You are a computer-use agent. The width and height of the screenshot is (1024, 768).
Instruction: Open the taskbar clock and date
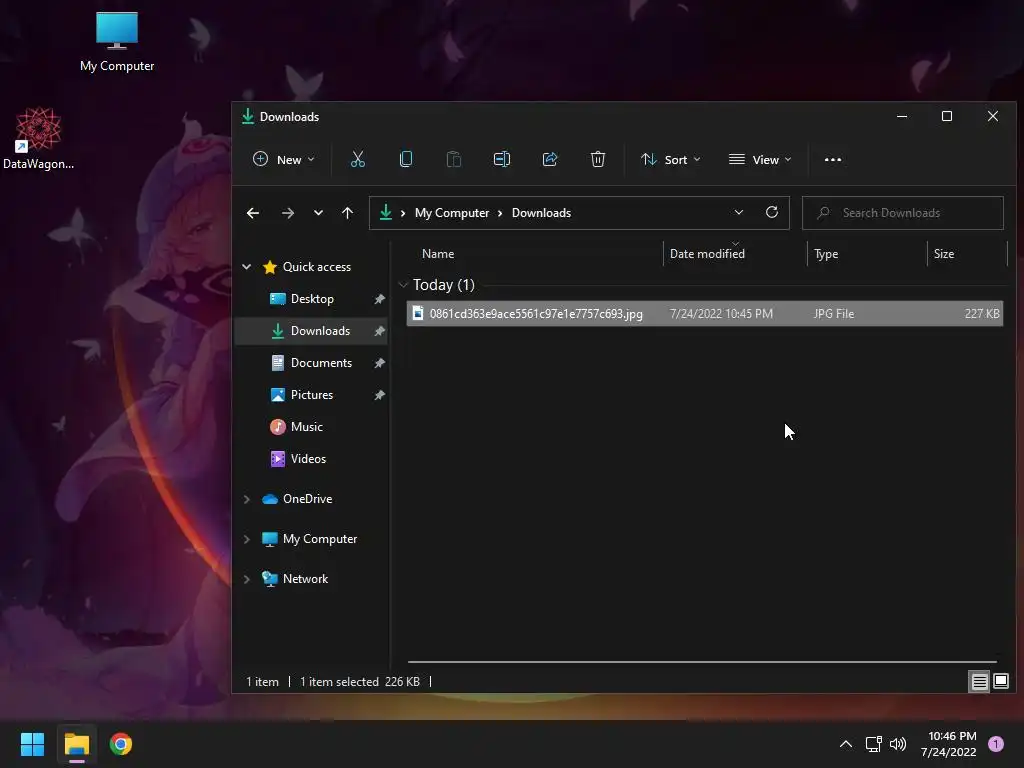point(949,744)
